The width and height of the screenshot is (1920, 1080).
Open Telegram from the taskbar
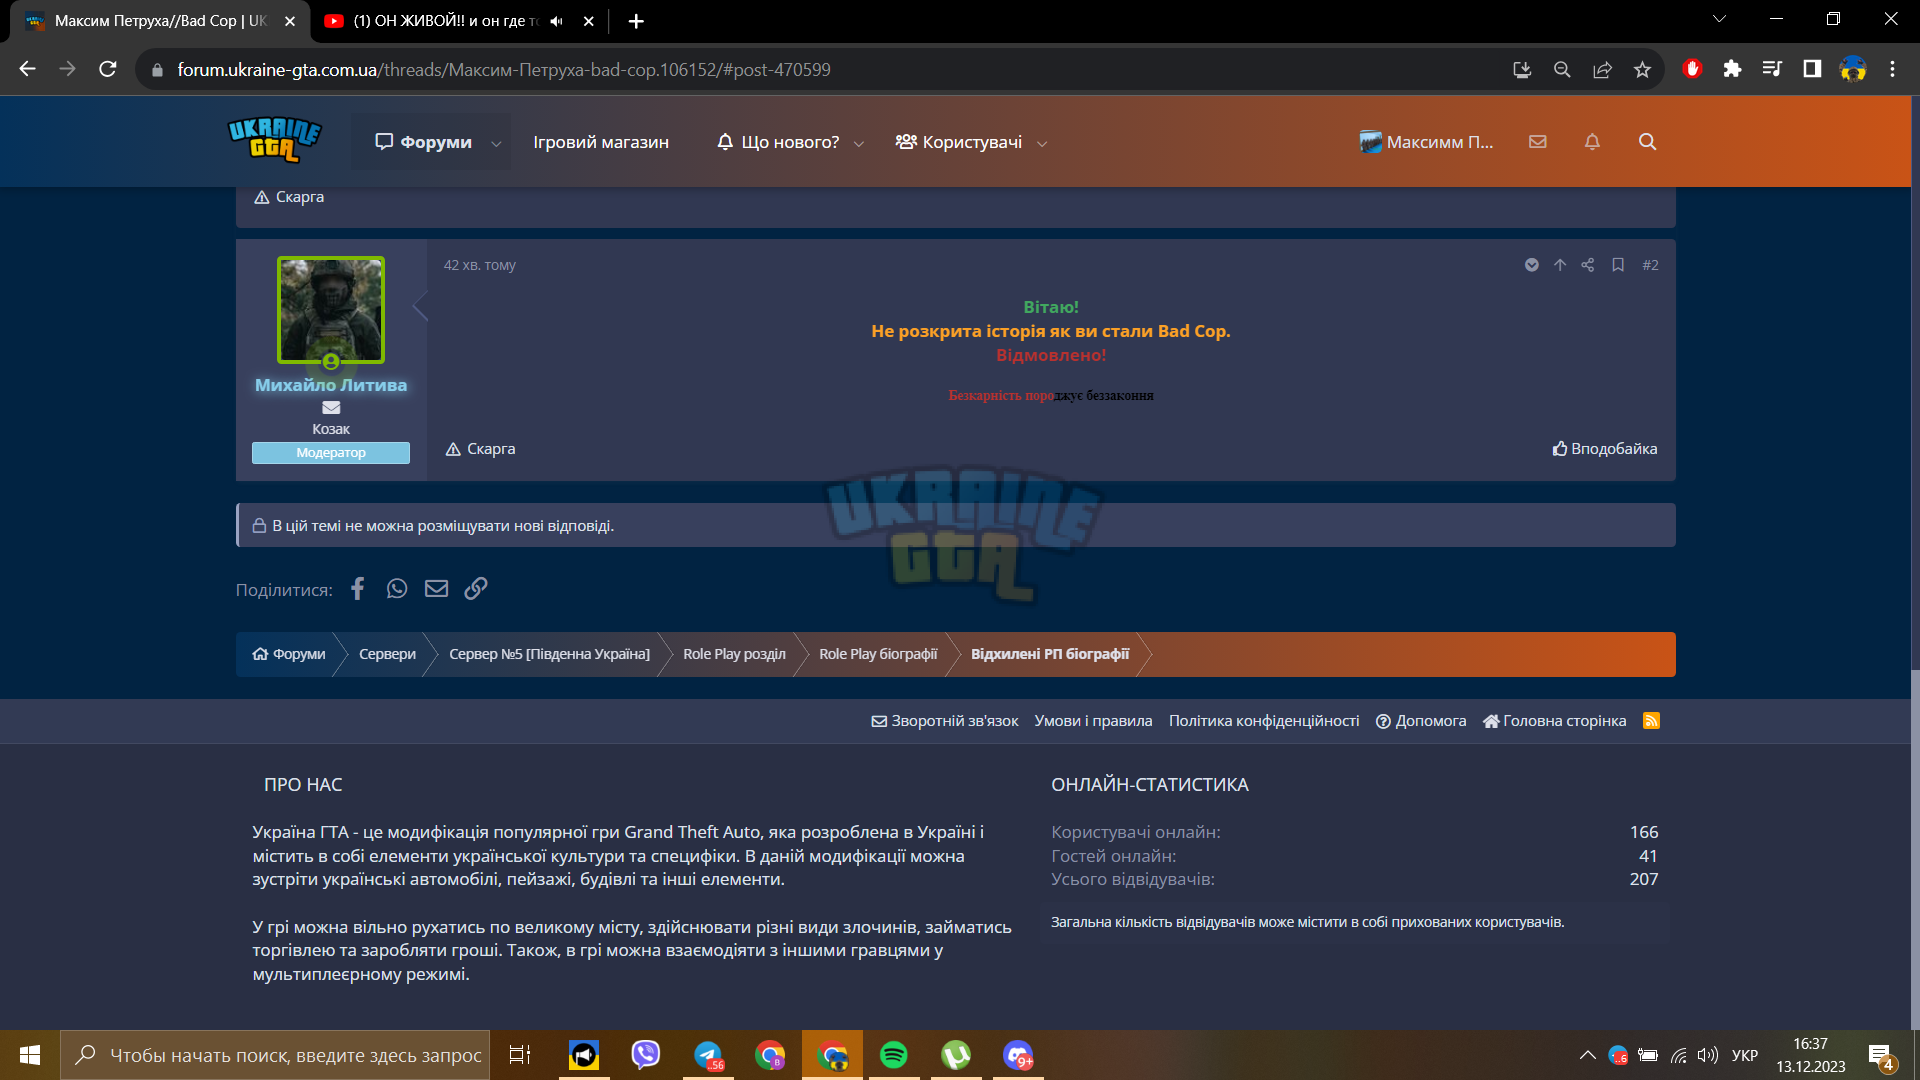708,1055
